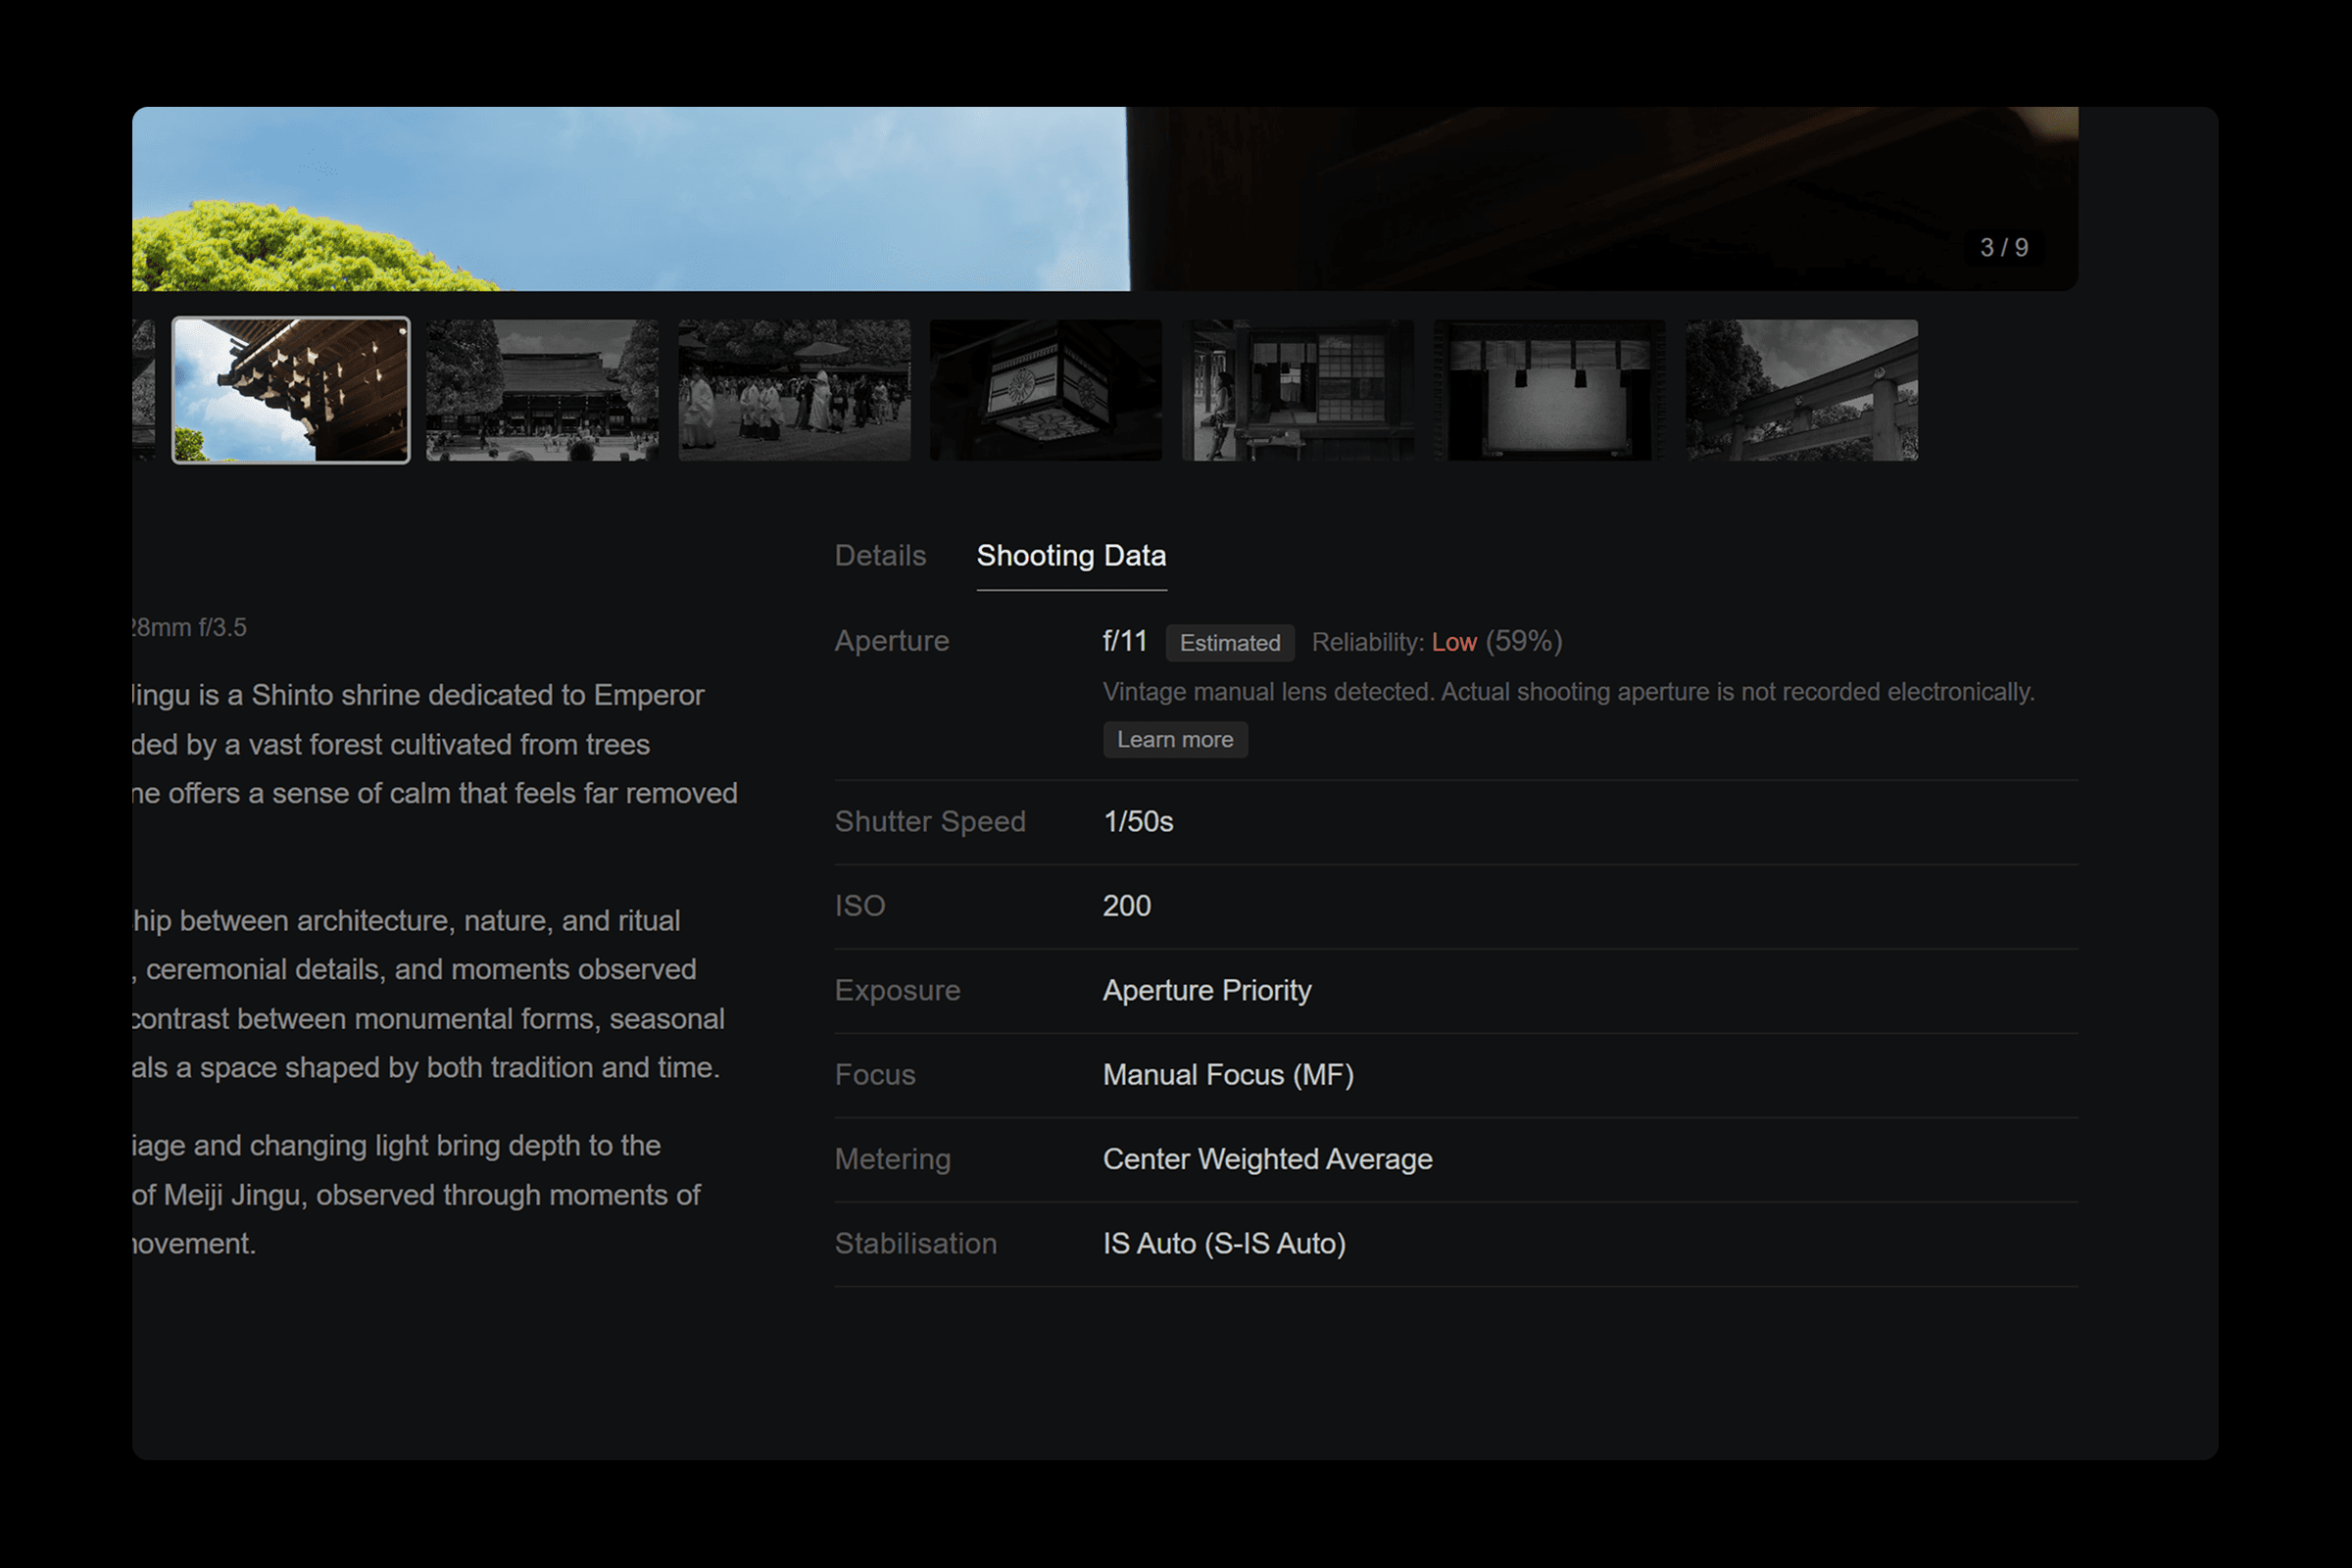Image resolution: width=2352 pixels, height=1568 pixels.
Task: Select the Shooting Data tab
Action: click(1071, 555)
